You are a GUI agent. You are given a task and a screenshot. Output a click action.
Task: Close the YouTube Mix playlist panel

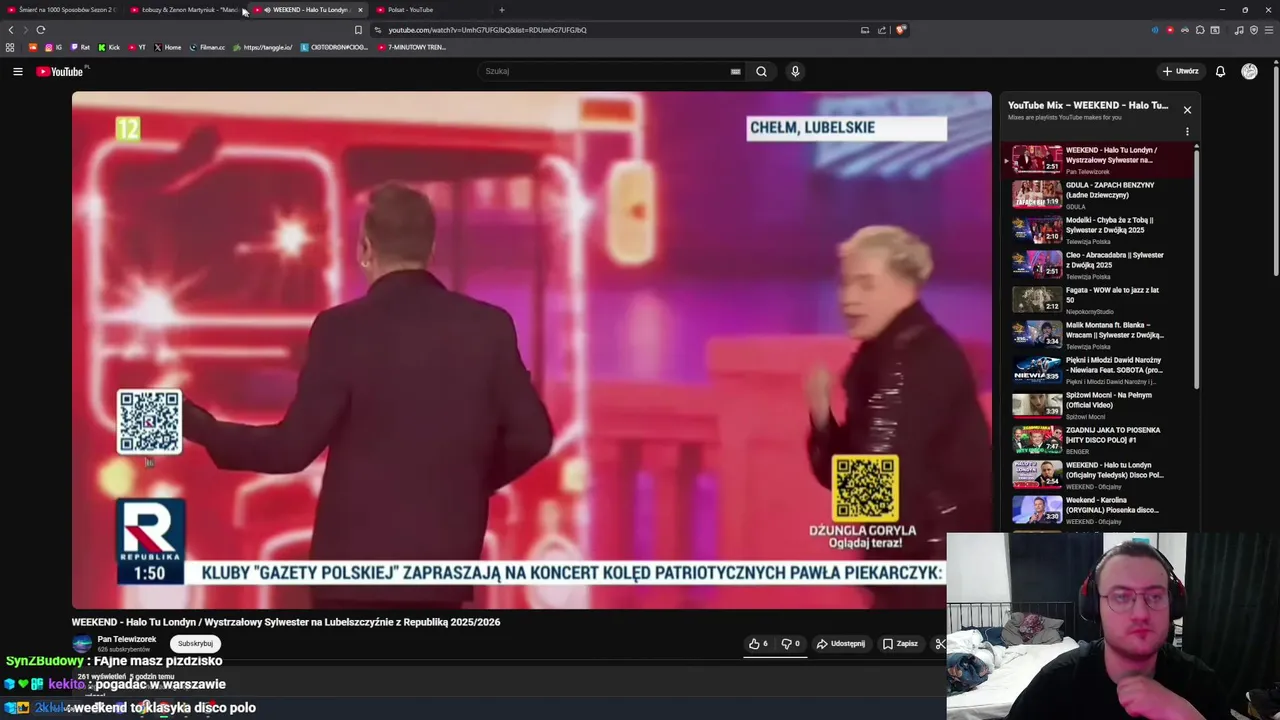pyautogui.click(x=1187, y=110)
